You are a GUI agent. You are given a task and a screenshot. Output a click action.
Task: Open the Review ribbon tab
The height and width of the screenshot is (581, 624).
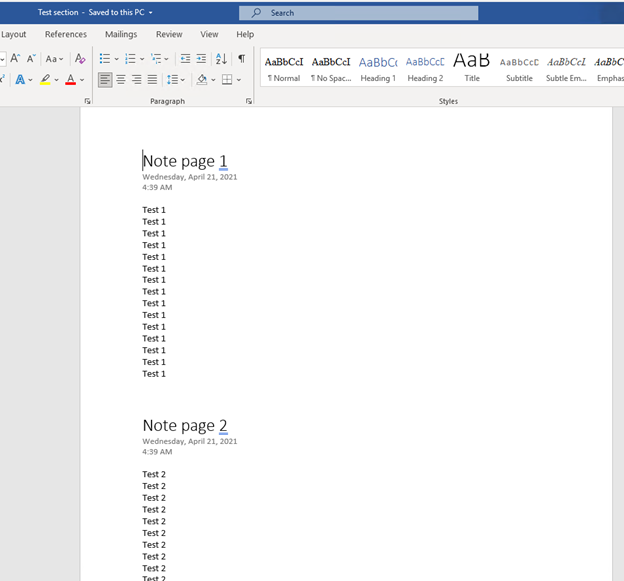(x=169, y=35)
